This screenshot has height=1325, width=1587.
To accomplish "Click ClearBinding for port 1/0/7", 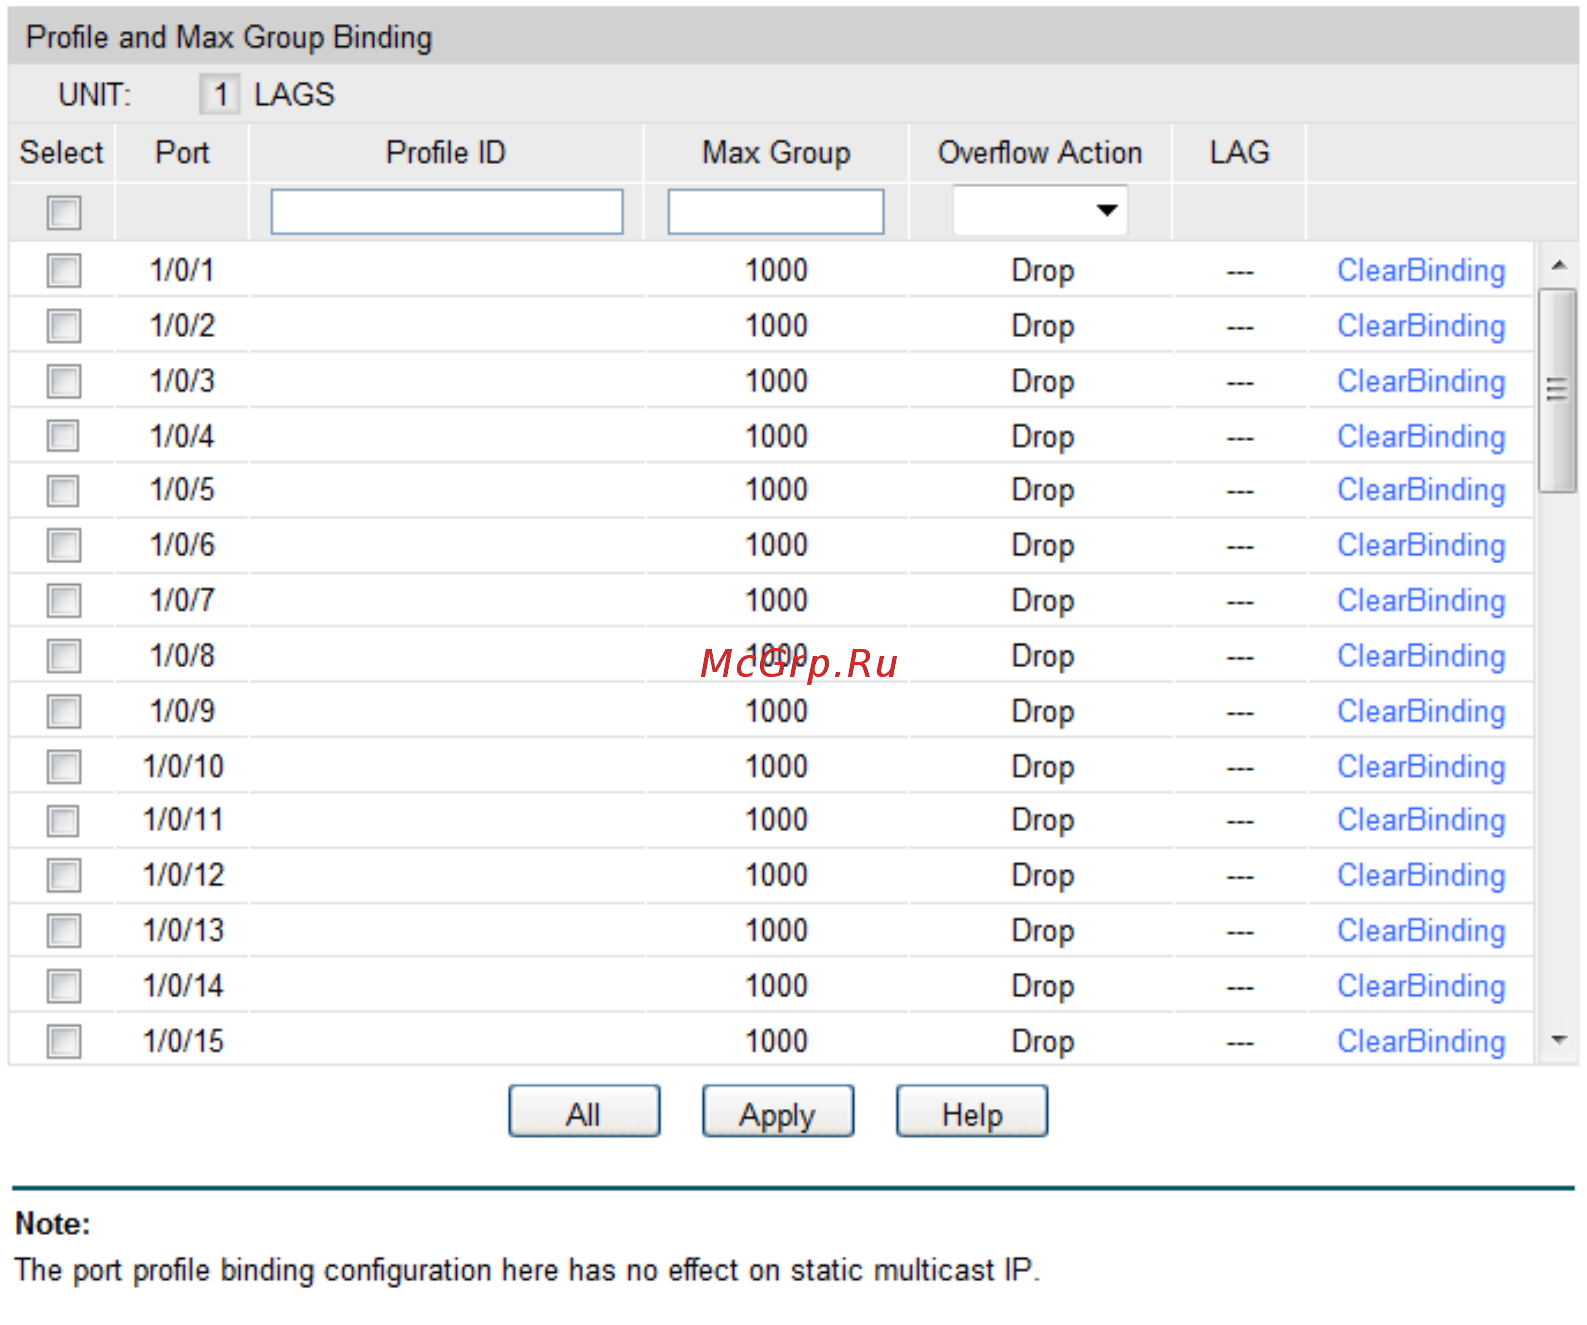I will (x=1421, y=601).
